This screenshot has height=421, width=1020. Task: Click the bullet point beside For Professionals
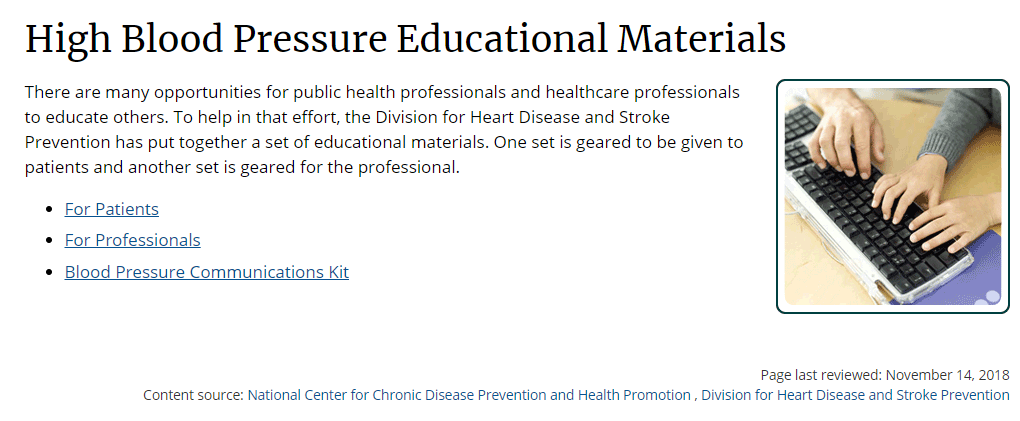click(x=49, y=241)
